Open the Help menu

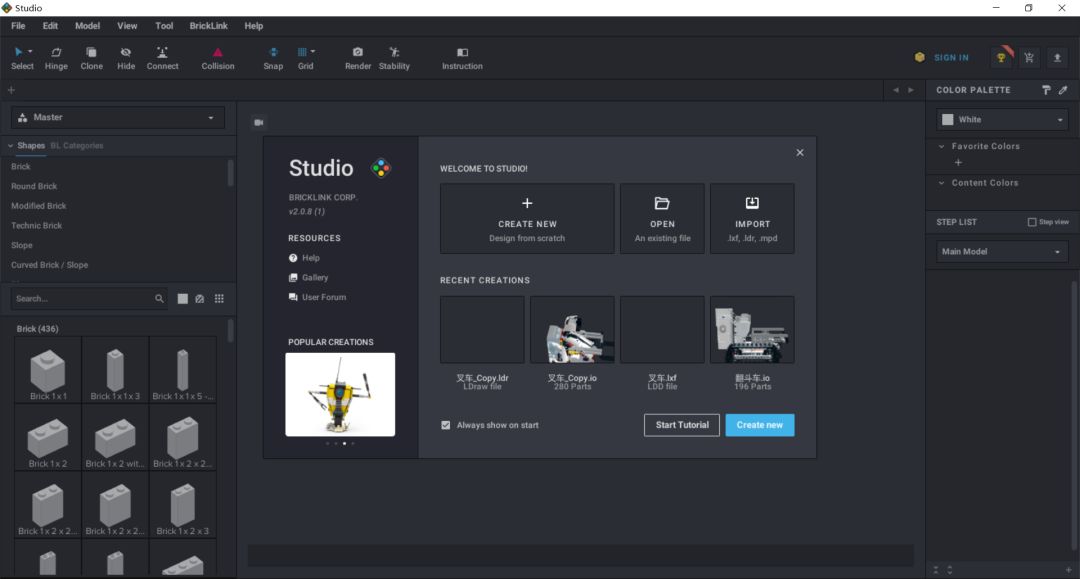[x=253, y=26]
